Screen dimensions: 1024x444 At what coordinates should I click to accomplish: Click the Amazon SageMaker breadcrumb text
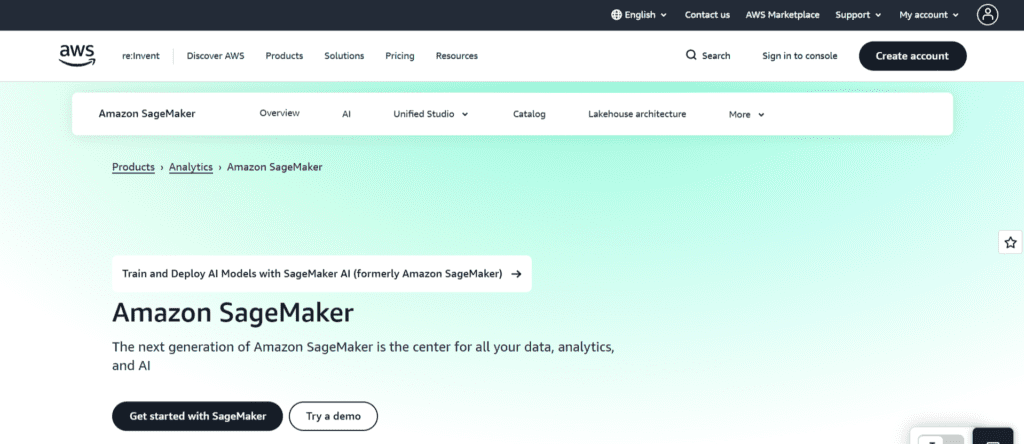coord(274,167)
